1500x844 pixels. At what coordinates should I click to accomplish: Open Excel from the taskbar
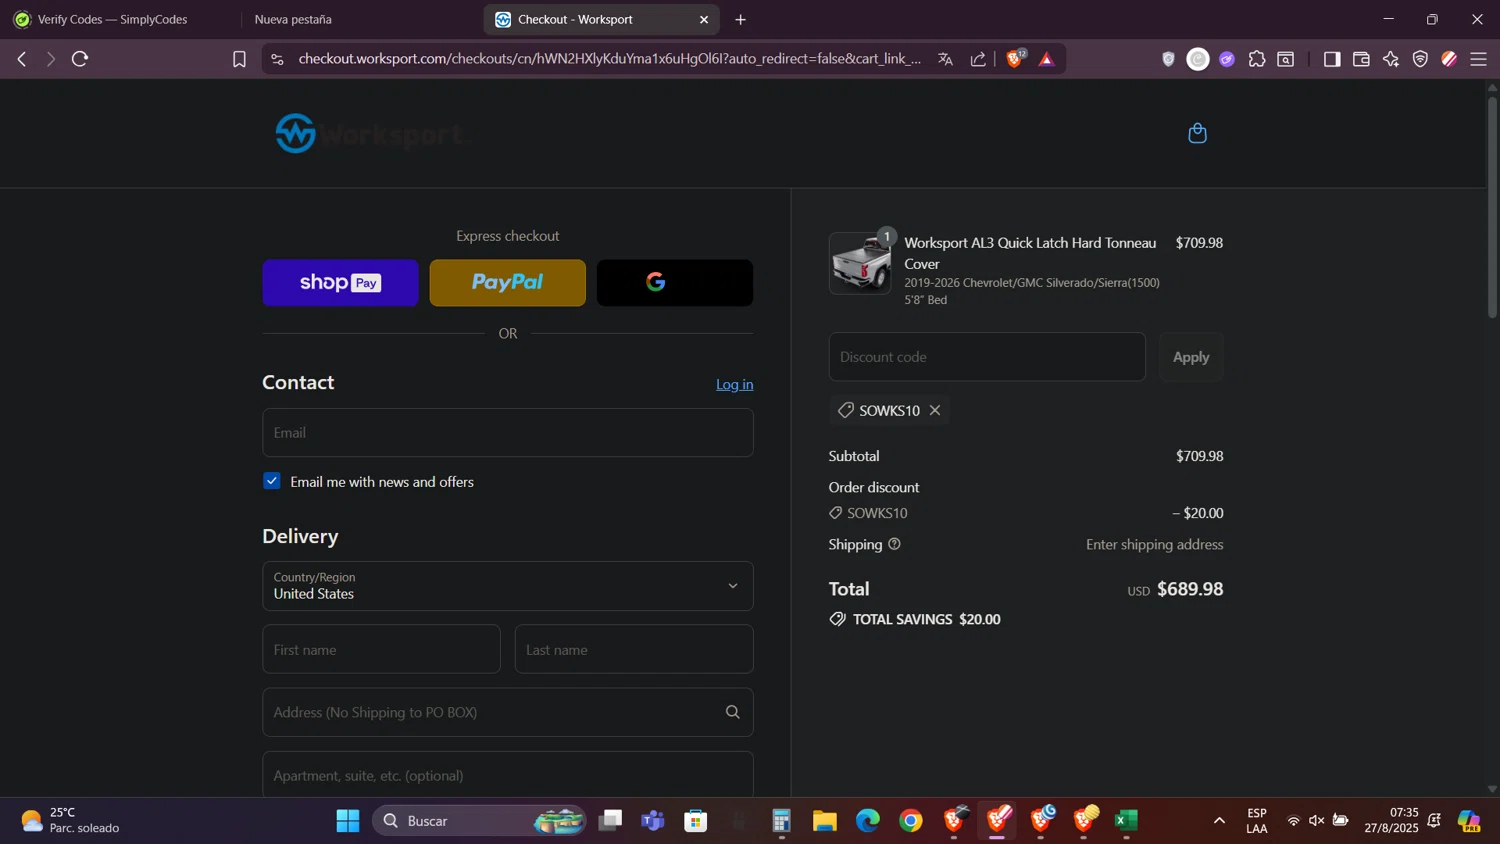(x=1127, y=821)
